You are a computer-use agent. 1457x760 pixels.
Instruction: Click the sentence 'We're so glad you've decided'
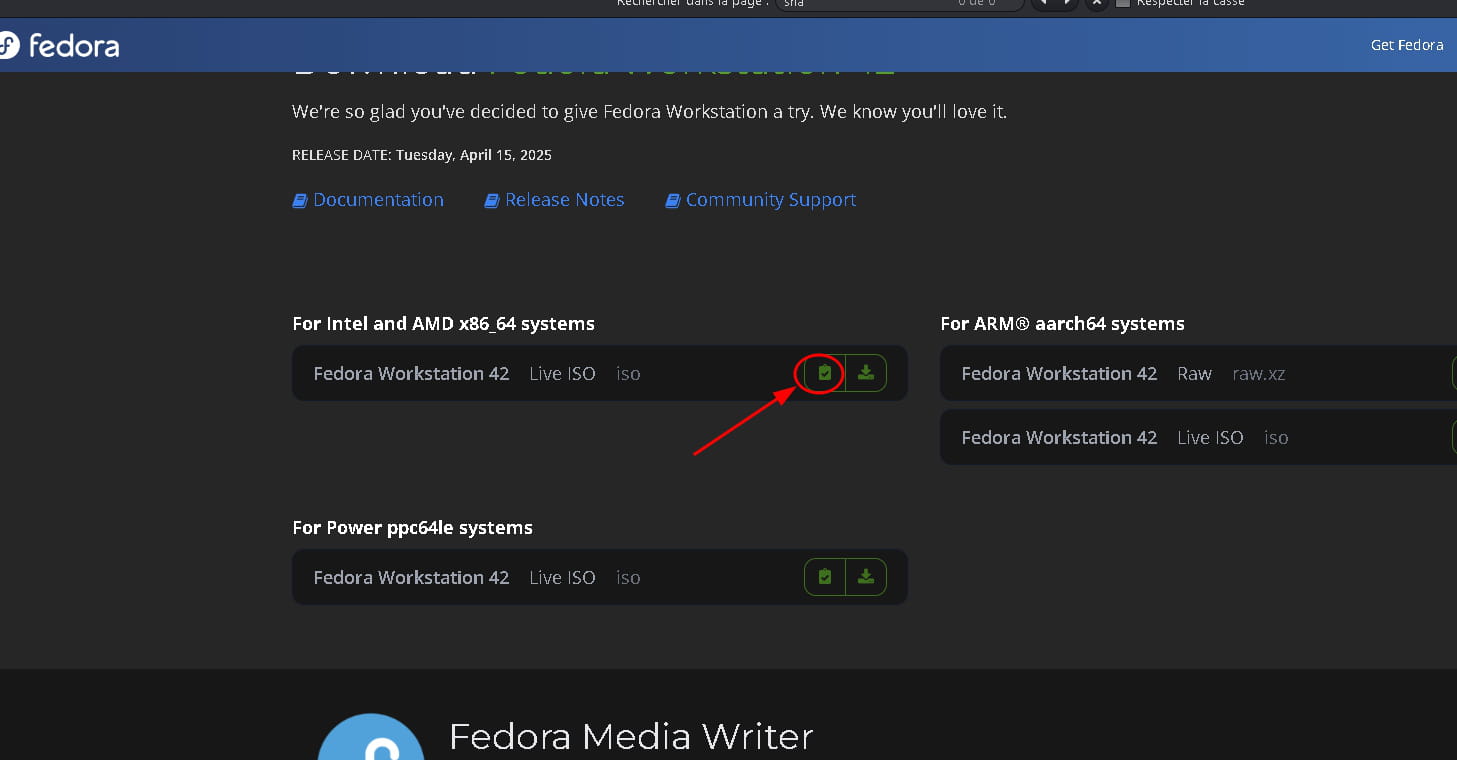click(649, 112)
